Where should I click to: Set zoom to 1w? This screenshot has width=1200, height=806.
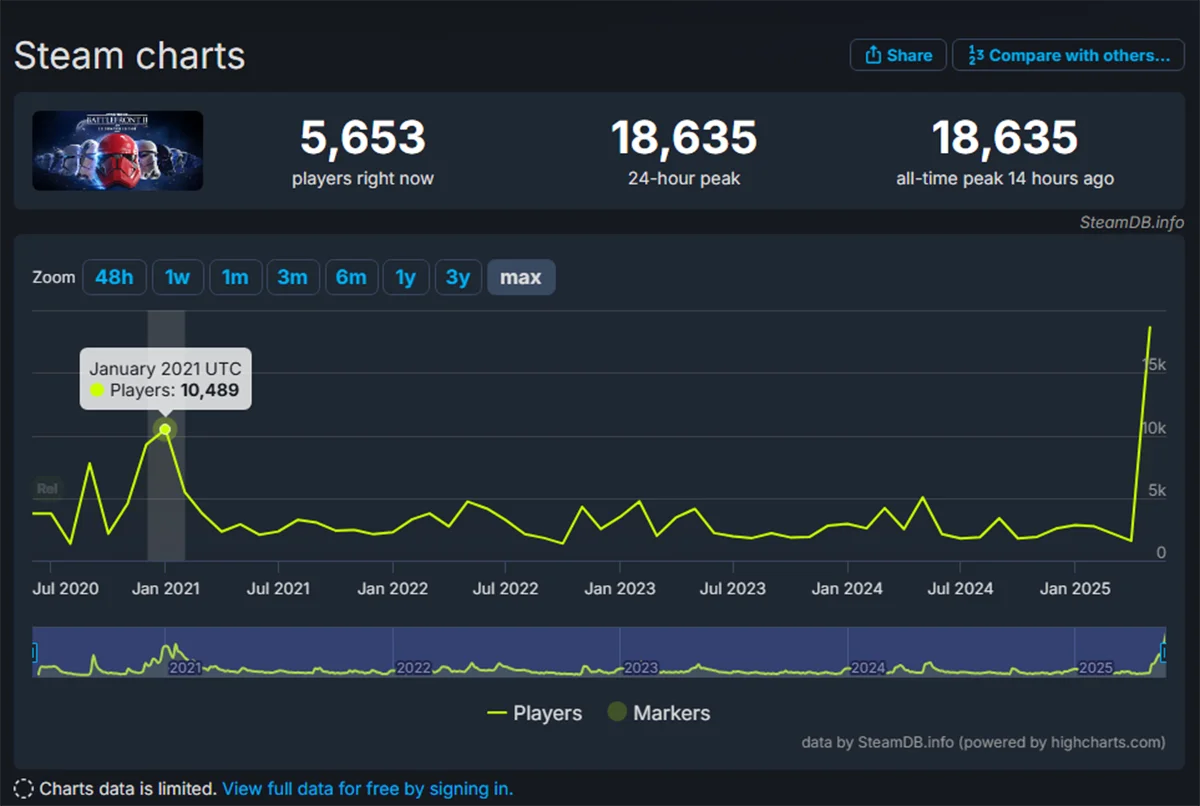pos(177,277)
